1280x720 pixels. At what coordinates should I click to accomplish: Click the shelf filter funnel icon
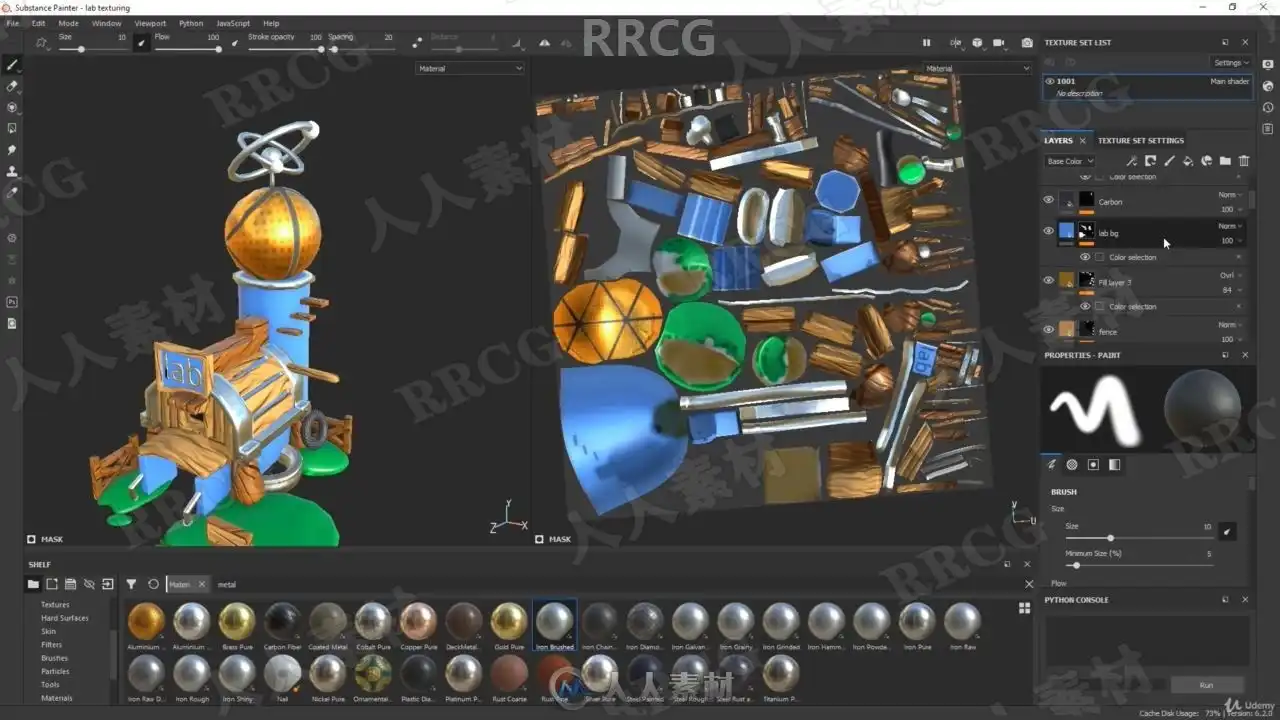pos(131,584)
